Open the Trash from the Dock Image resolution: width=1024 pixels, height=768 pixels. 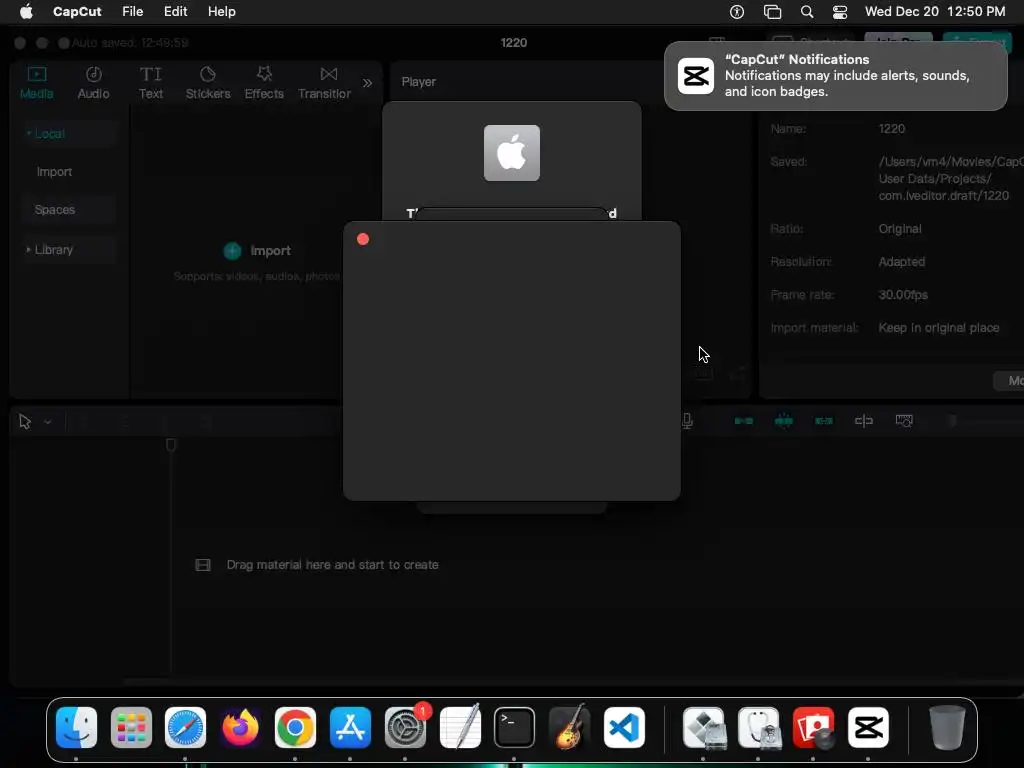(x=947, y=727)
